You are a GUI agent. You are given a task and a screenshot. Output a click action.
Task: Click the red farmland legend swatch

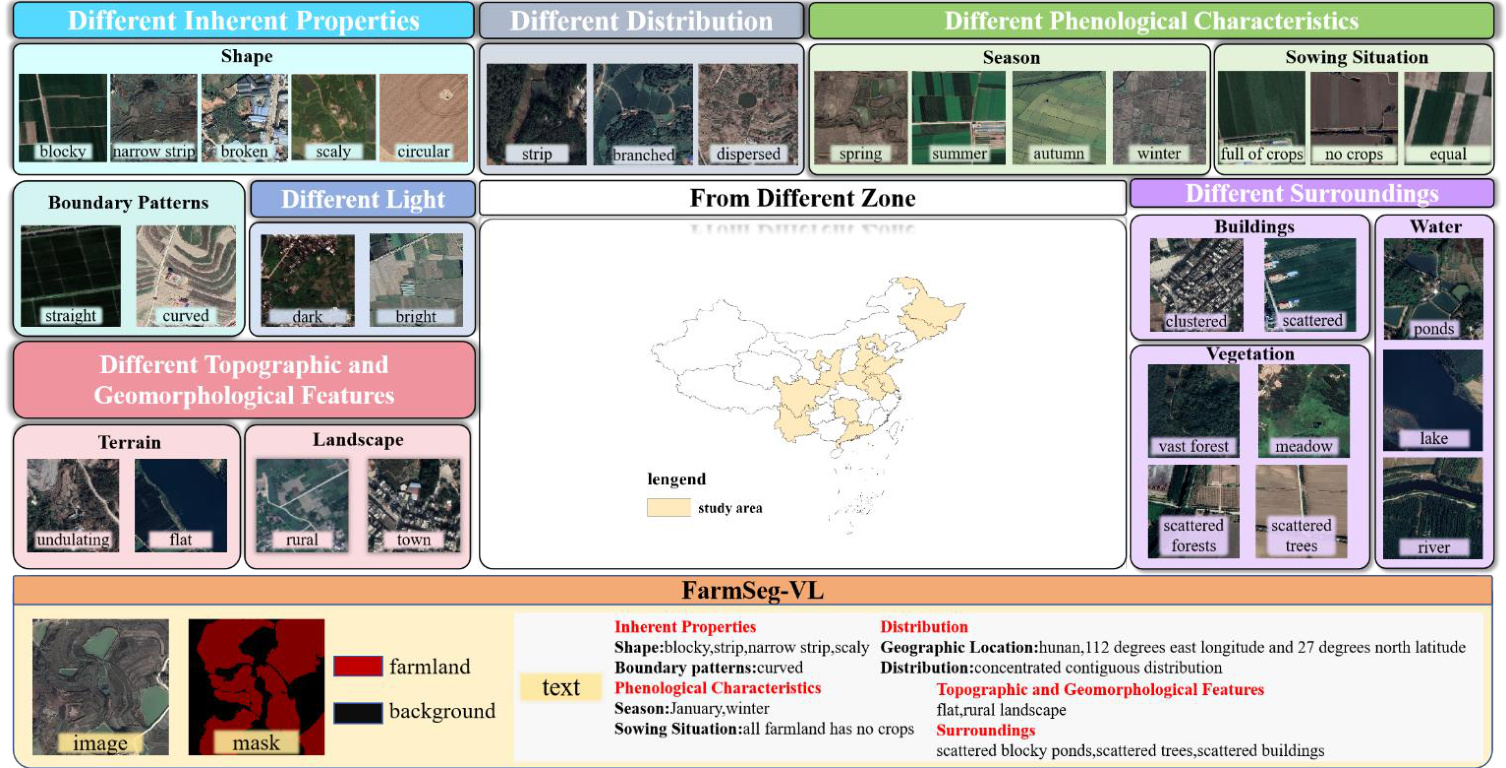356,666
